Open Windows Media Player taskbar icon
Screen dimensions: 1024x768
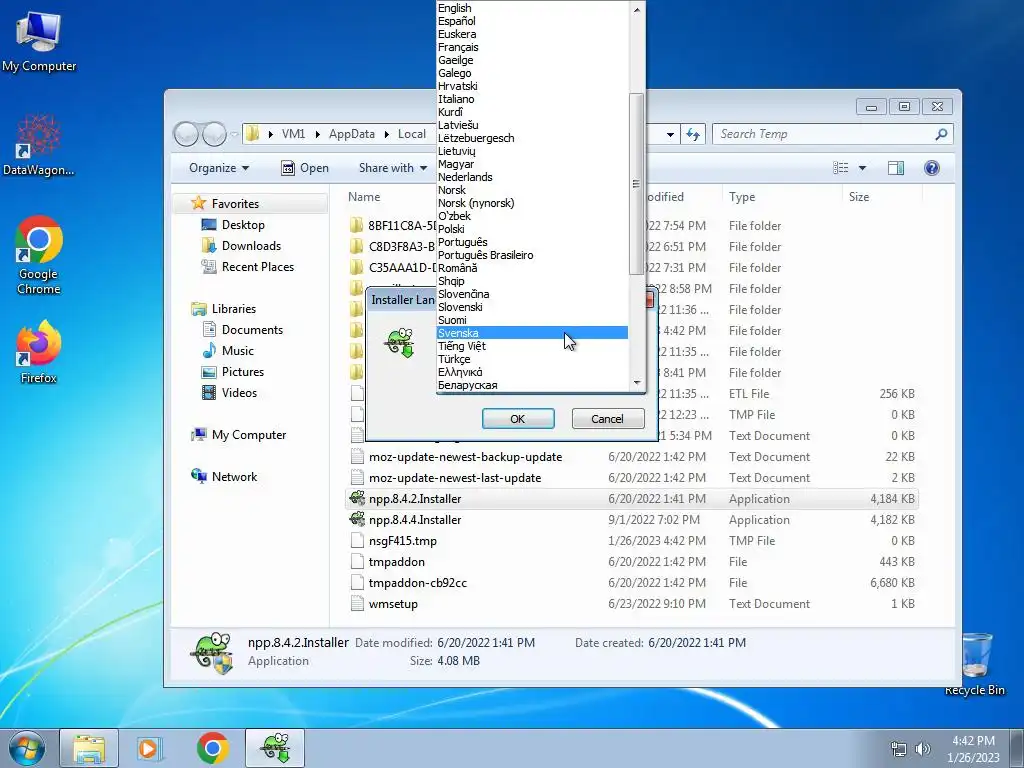(x=149, y=748)
